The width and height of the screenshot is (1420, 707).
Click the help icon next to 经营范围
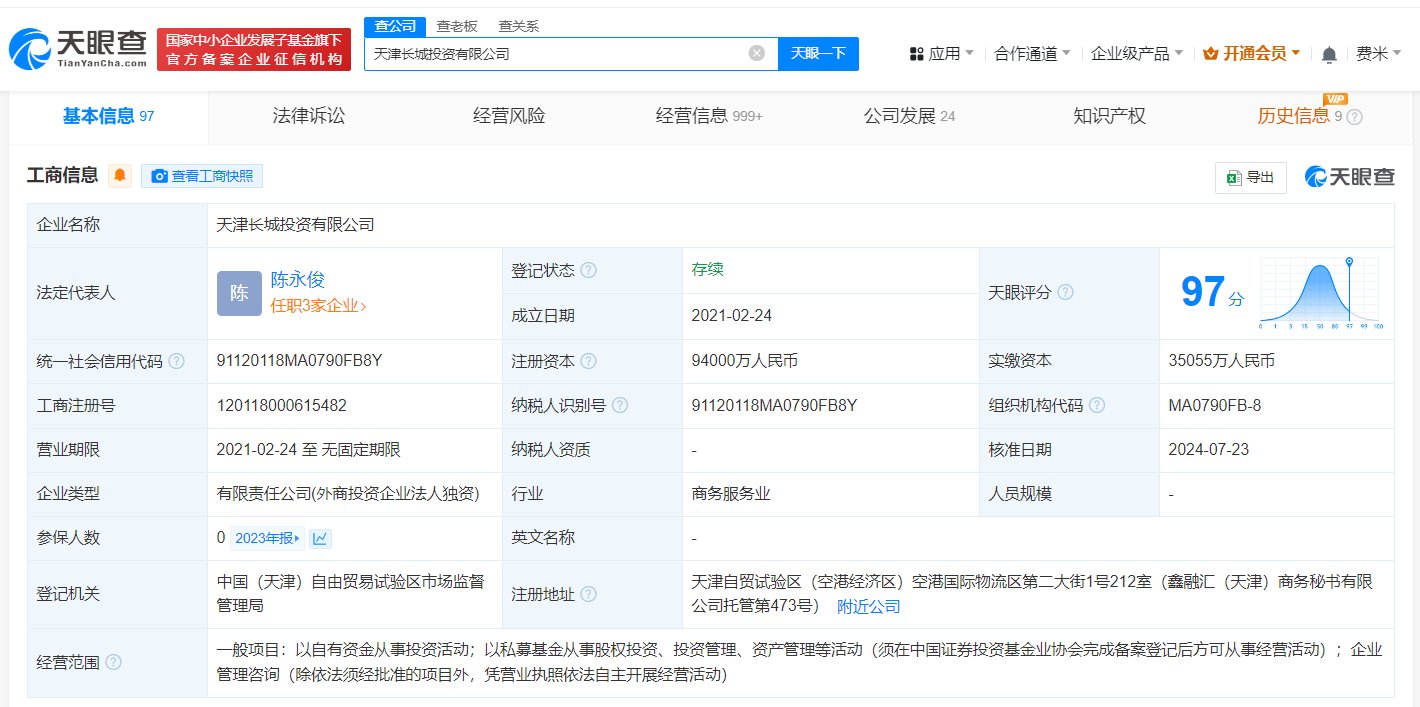(x=114, y=662)
